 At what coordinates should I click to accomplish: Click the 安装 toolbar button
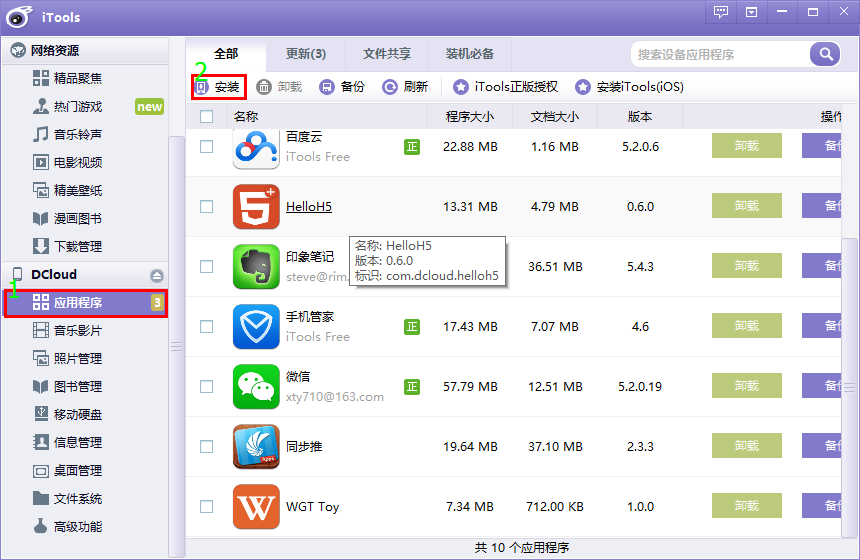click(x=219, y=87)
